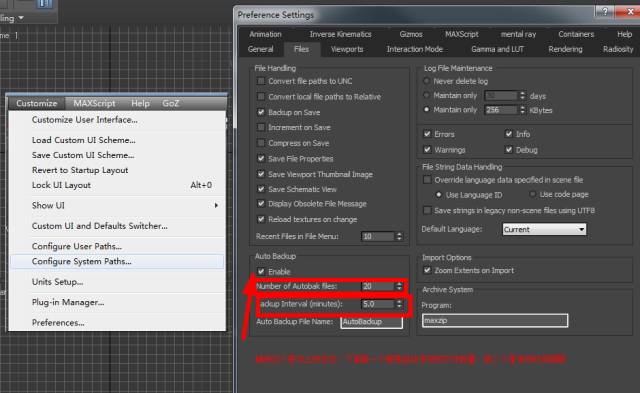Enable Save strings in legacy files using UTF8
Screen dimensions: 640x393
pyautogui.click(x=427, y=211)
